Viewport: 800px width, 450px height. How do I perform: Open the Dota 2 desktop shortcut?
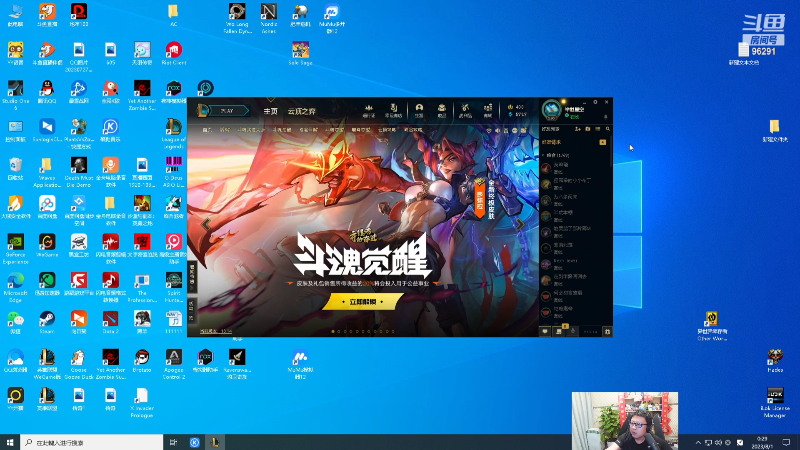pyautogui.click(x=110, y=322)
